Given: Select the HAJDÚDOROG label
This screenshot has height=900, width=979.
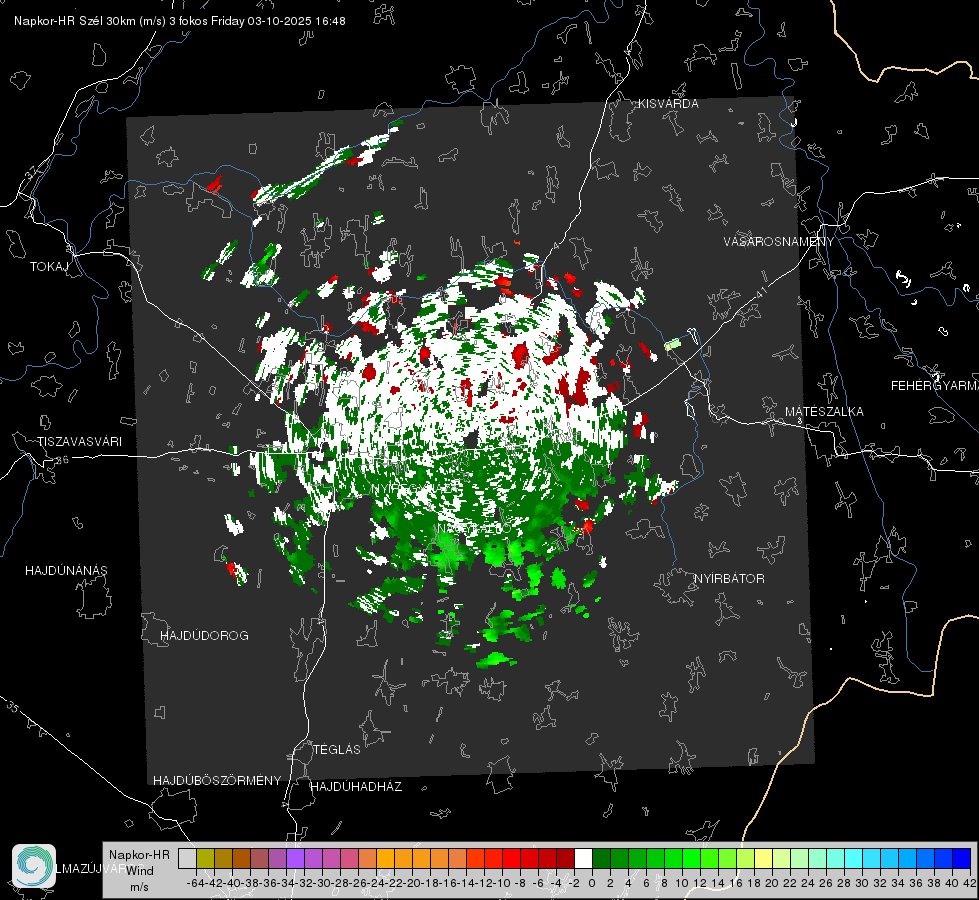Looking at the screenshot, I should (204, 635).
